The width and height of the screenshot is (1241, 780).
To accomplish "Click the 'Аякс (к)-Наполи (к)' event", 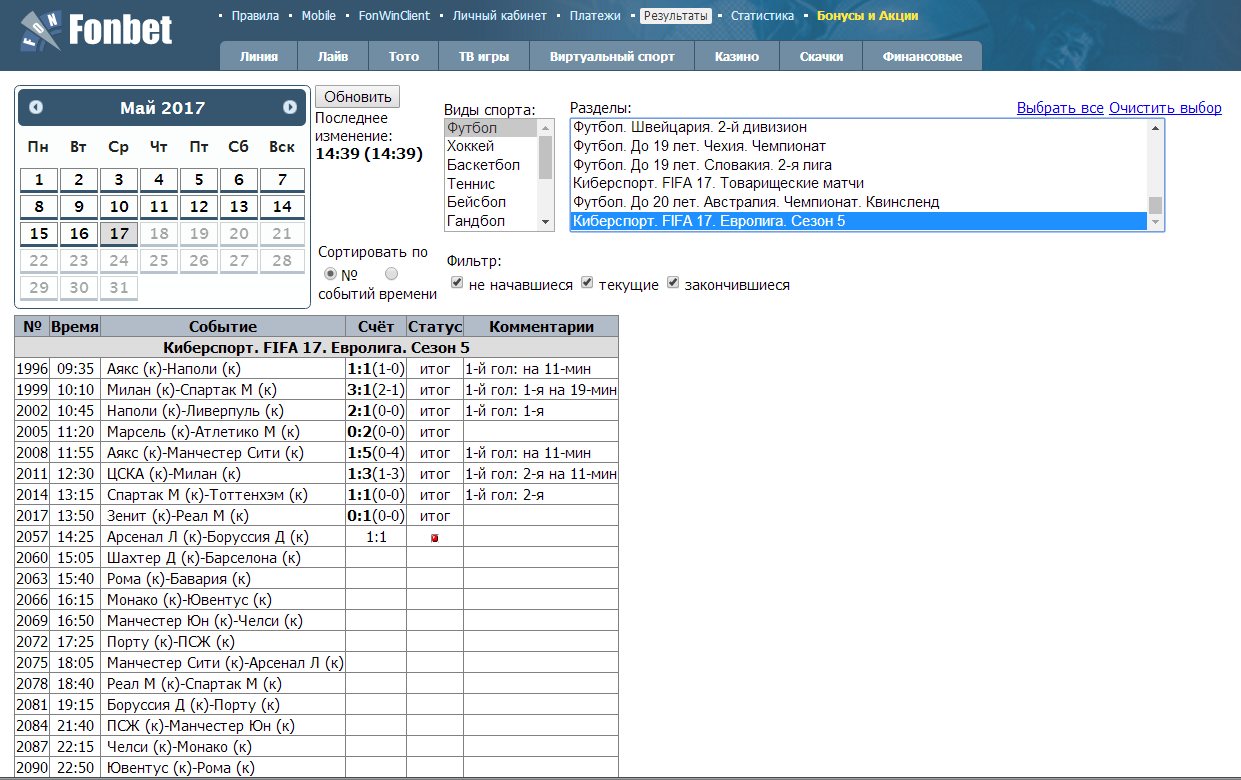I will [174, 369].
